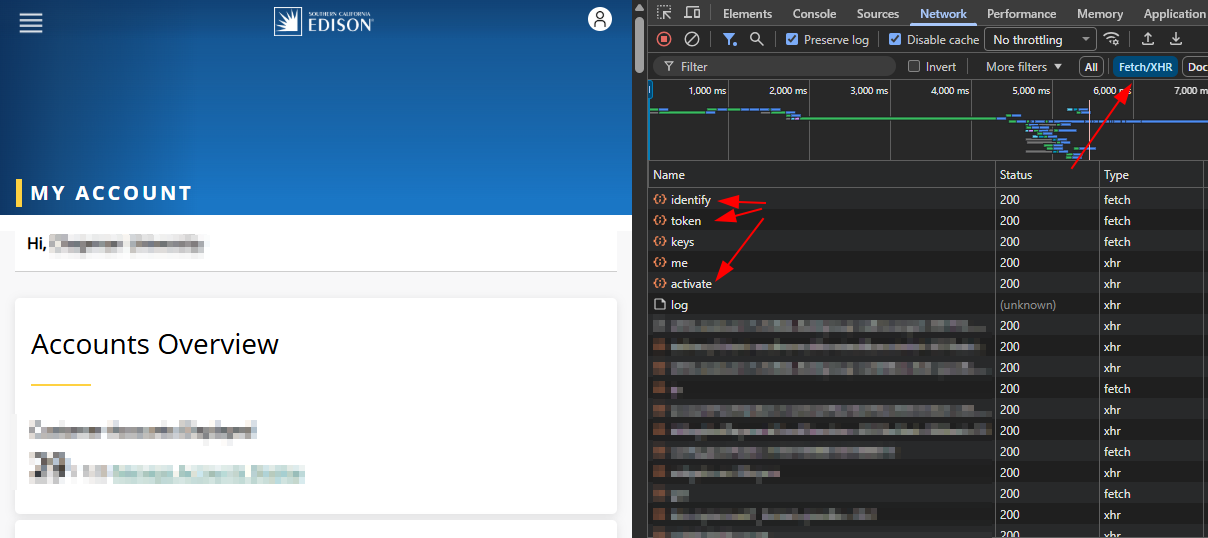1208x538 pixels.
Task: Toggle the device toolbar icon
Action: point(692,13)
